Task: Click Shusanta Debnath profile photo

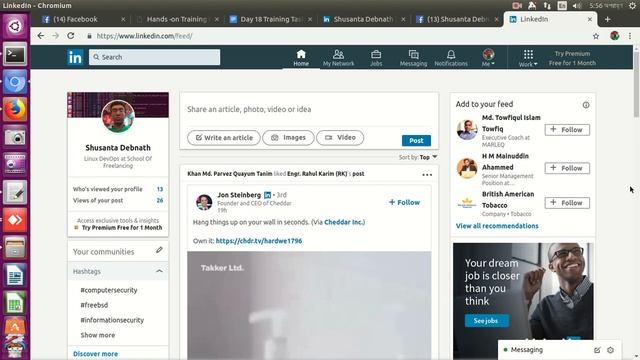Action: (x=118, y=117)
